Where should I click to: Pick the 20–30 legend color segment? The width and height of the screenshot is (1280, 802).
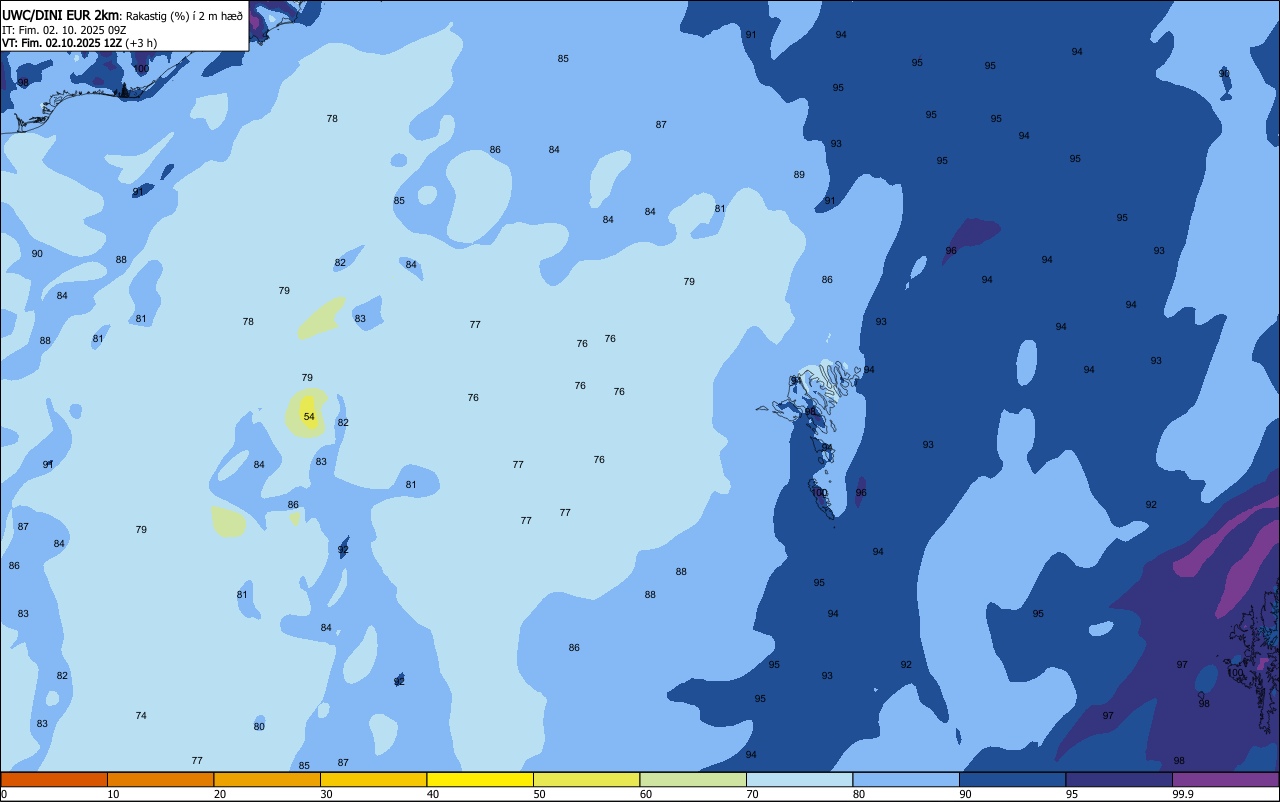pos(267,779)
